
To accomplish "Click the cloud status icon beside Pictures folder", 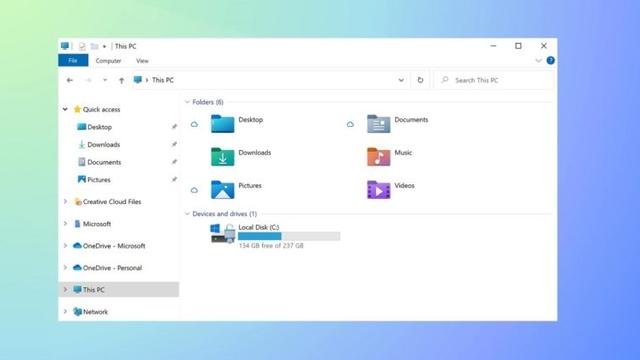I will [194, 190].
